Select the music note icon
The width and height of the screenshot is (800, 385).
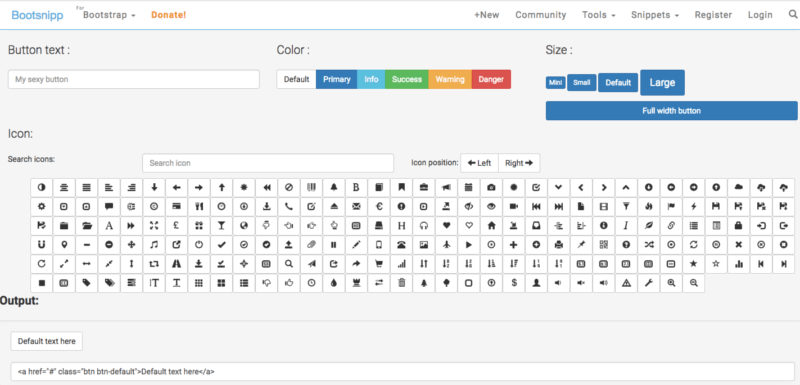154,245
